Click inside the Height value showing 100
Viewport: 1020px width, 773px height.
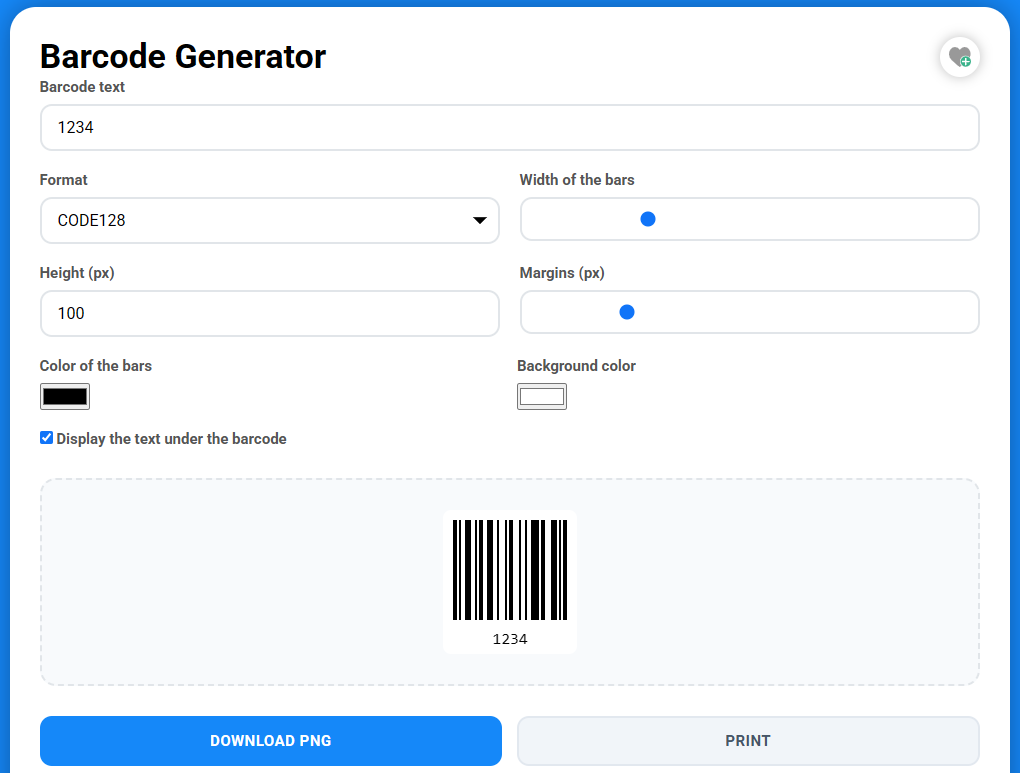(x=270, y=313)
